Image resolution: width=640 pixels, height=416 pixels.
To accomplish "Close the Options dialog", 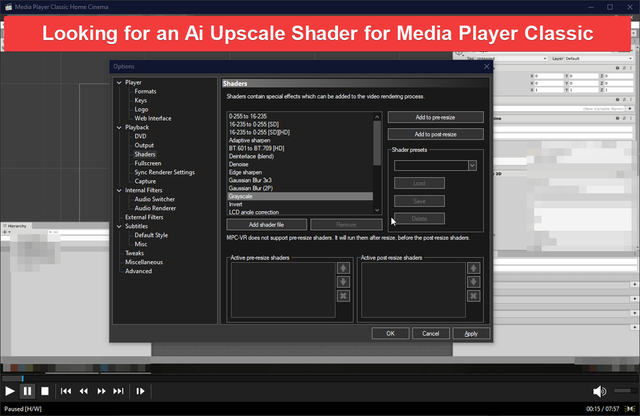I will point(486,67).
